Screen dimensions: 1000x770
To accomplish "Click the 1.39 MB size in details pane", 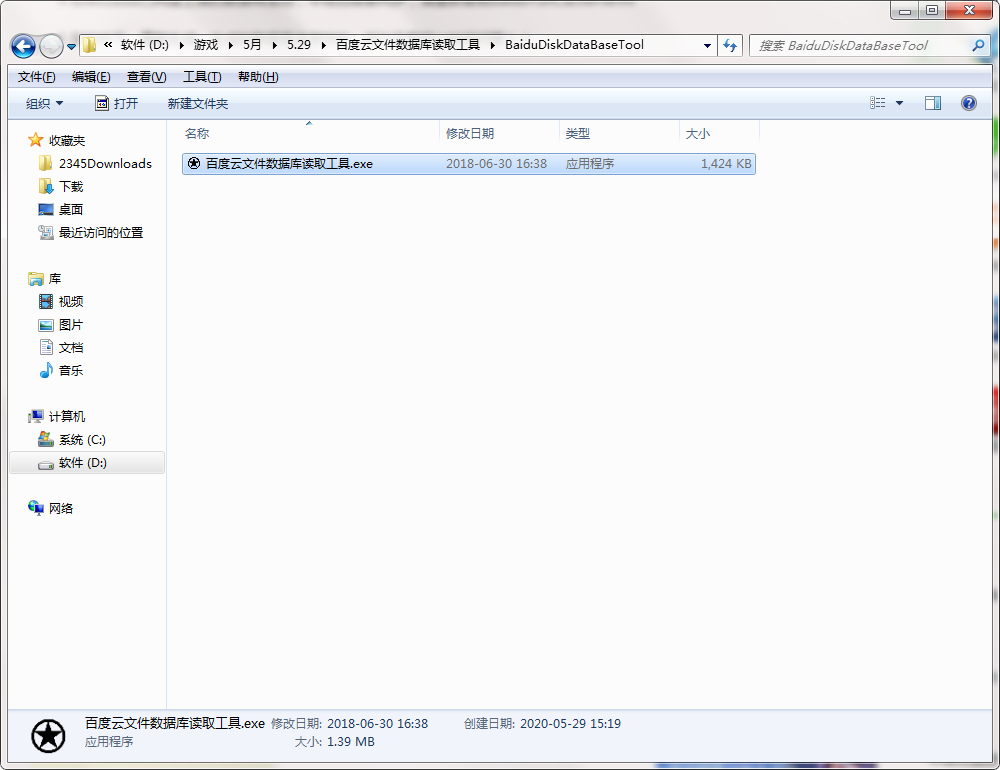I will point(351,742).
